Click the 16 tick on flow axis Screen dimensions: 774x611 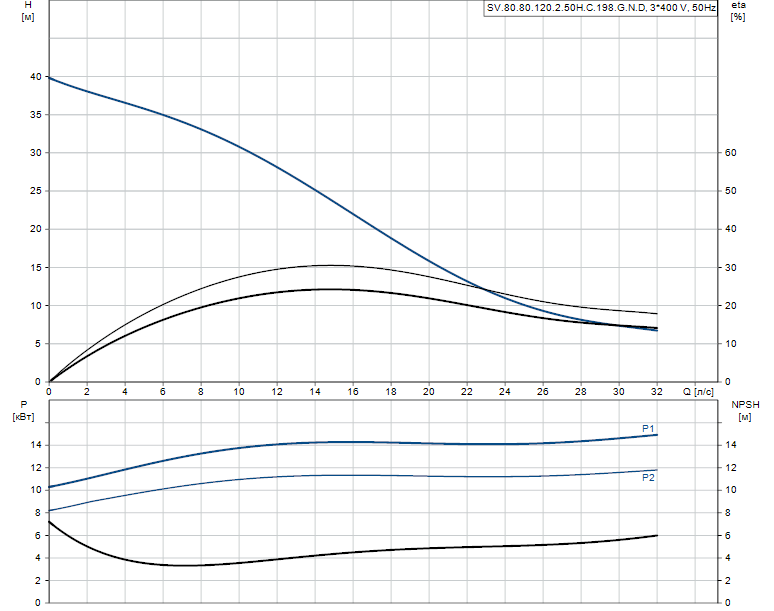353,391
